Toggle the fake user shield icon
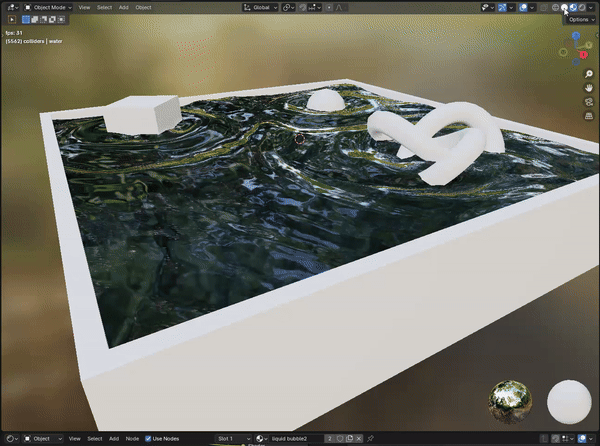This screenshot has width=600, height=446. click(340, 439)
